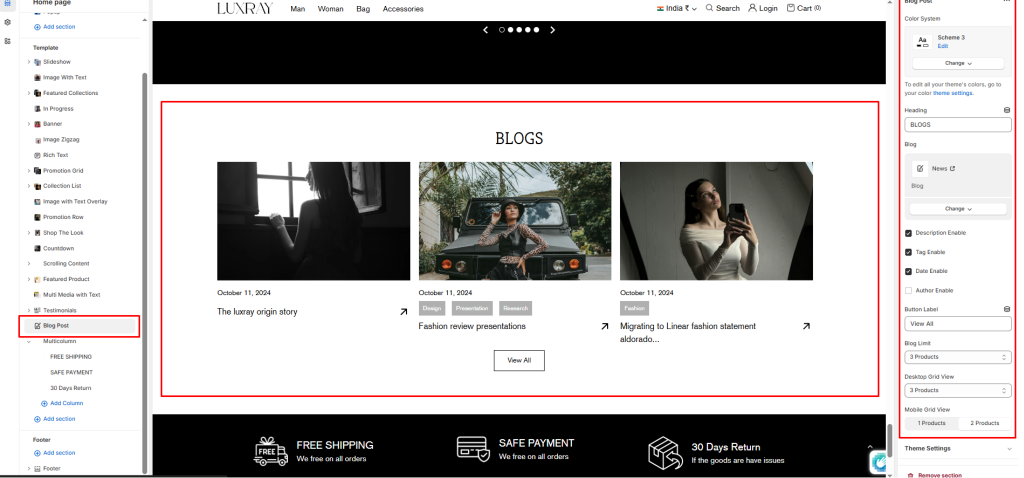
Task: Click Edit link under Scheme 3
Action: point(942,46)
